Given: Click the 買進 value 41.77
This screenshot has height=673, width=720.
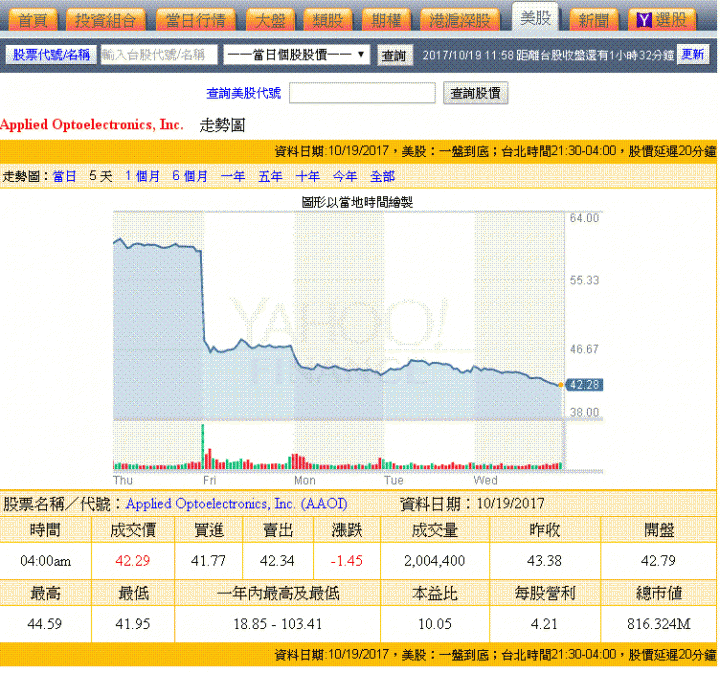Looking at the screenshot, I should [208, 561].
